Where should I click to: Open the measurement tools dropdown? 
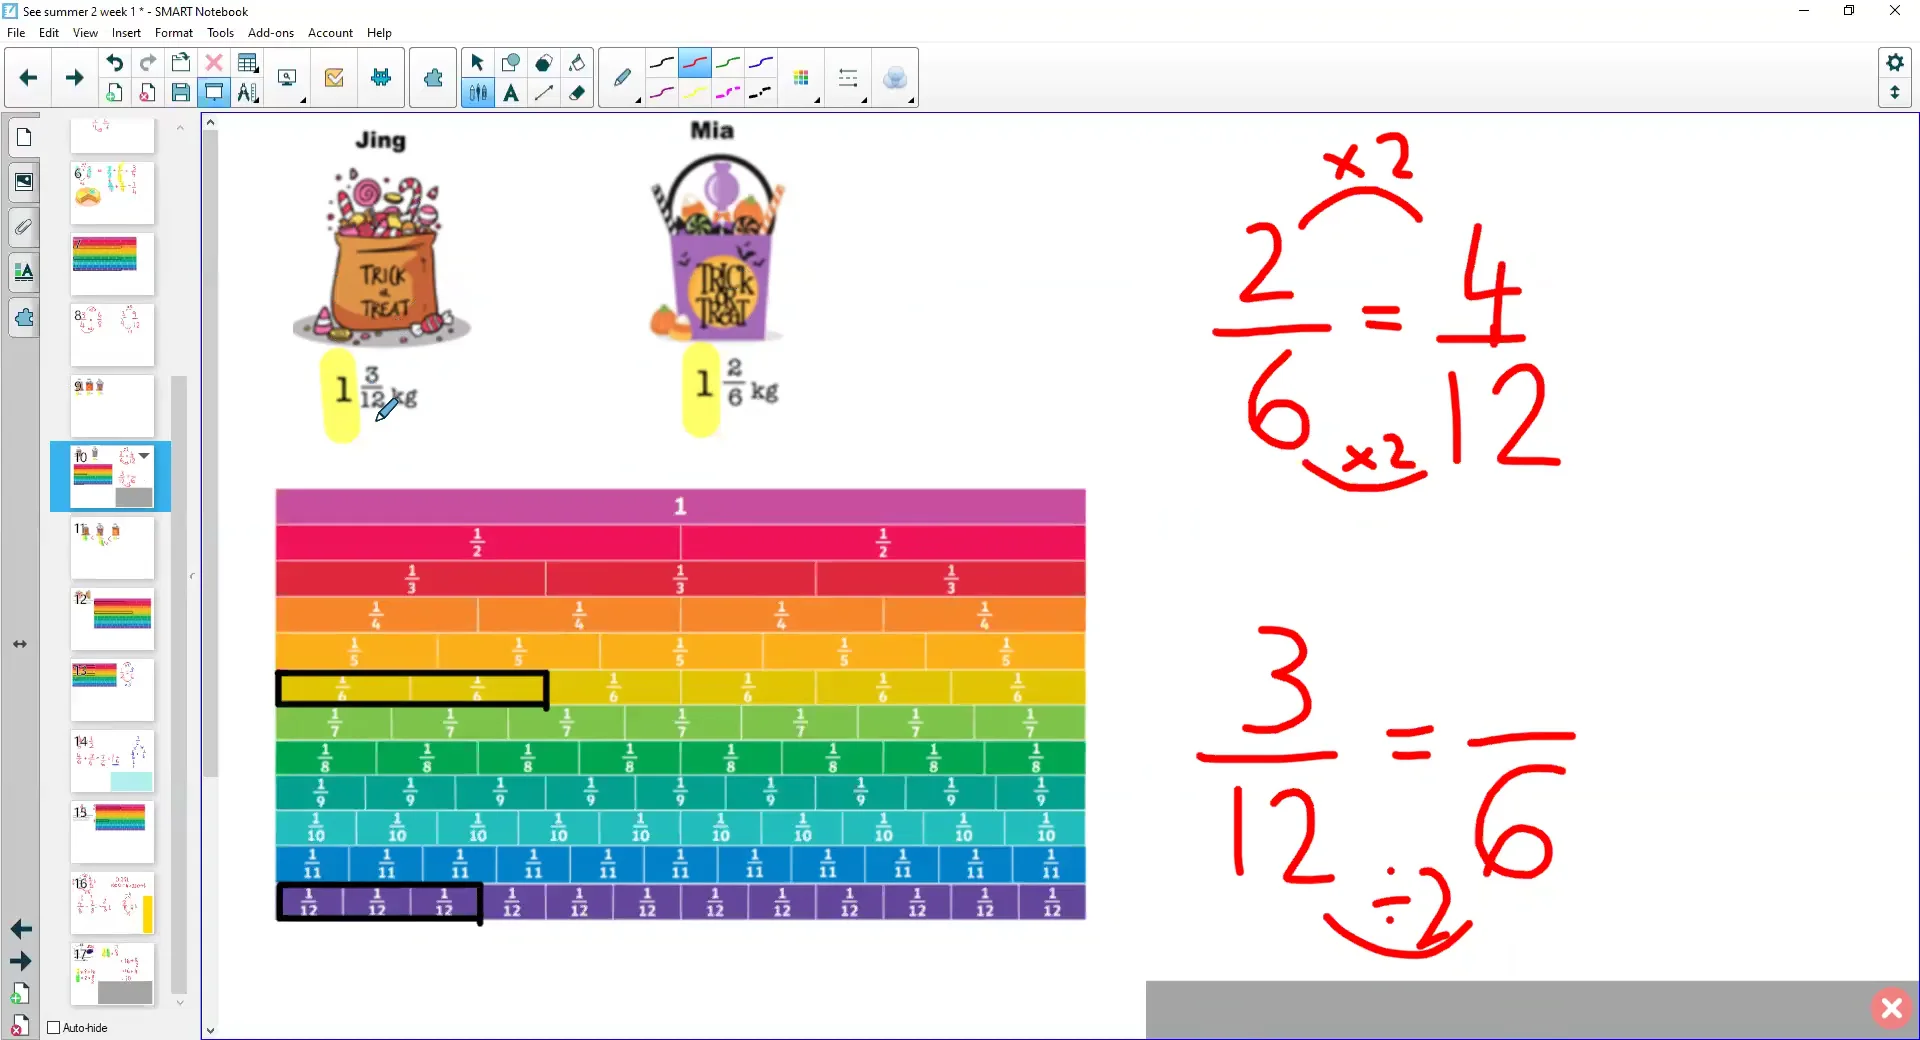[247, 92]
